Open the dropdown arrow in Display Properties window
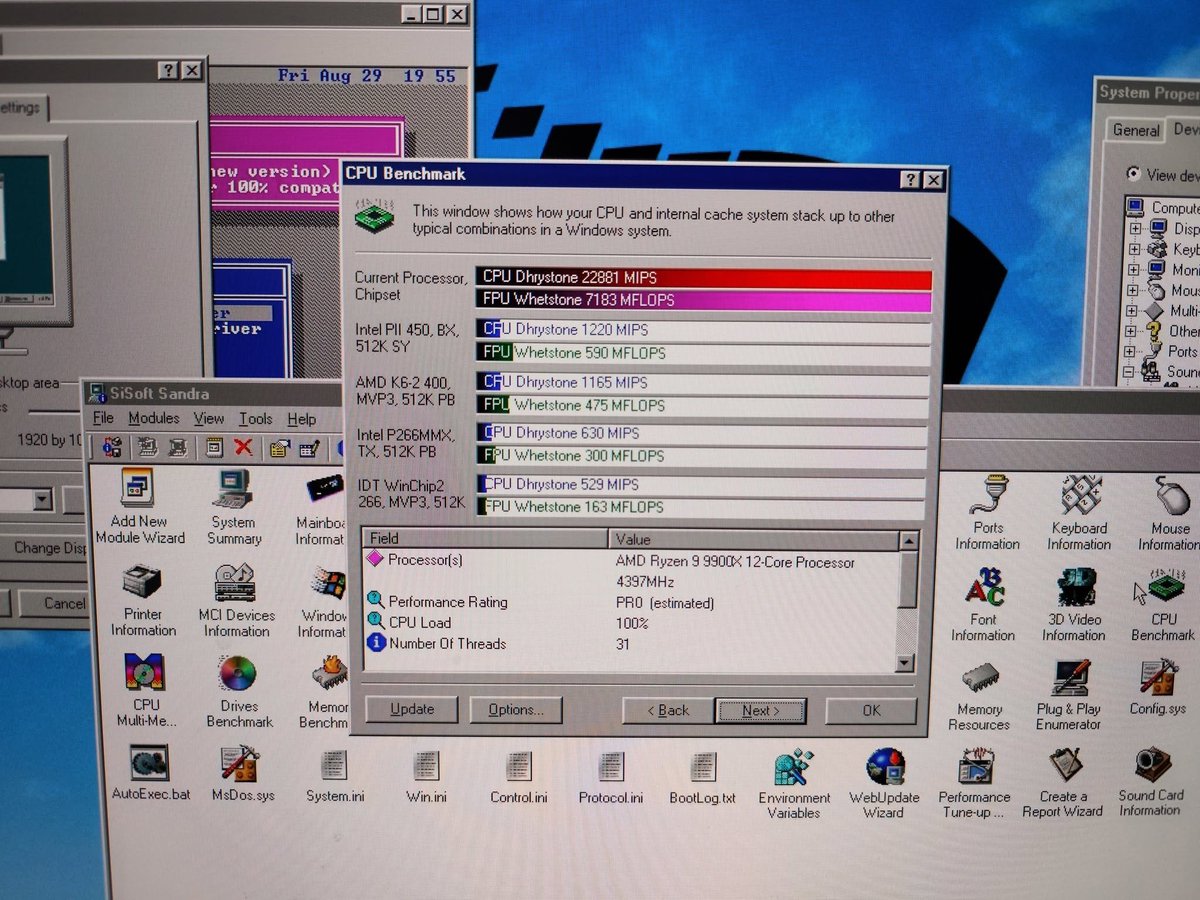This screenshot has width=1200, height=900. [42, 499]
